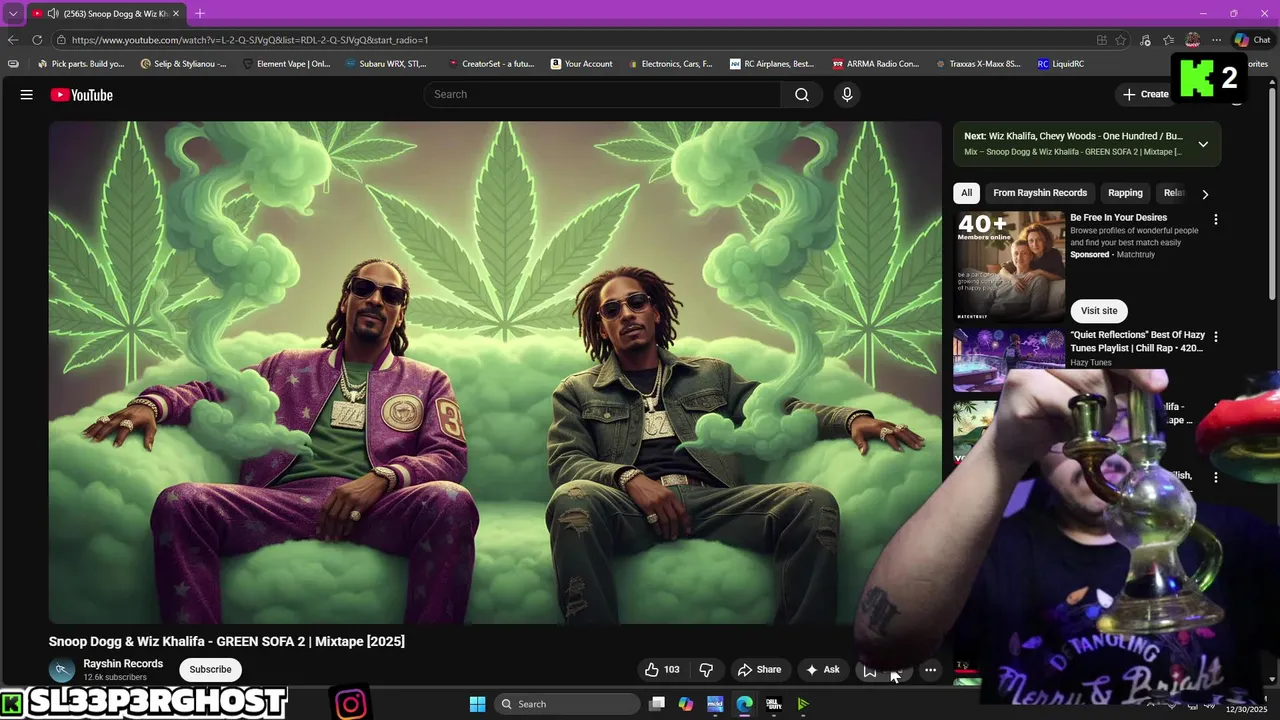The height and width of the screenshot is (720, 1280).
Task: Launch Copilot from the taskbar
Action: [x=686, y=704]
